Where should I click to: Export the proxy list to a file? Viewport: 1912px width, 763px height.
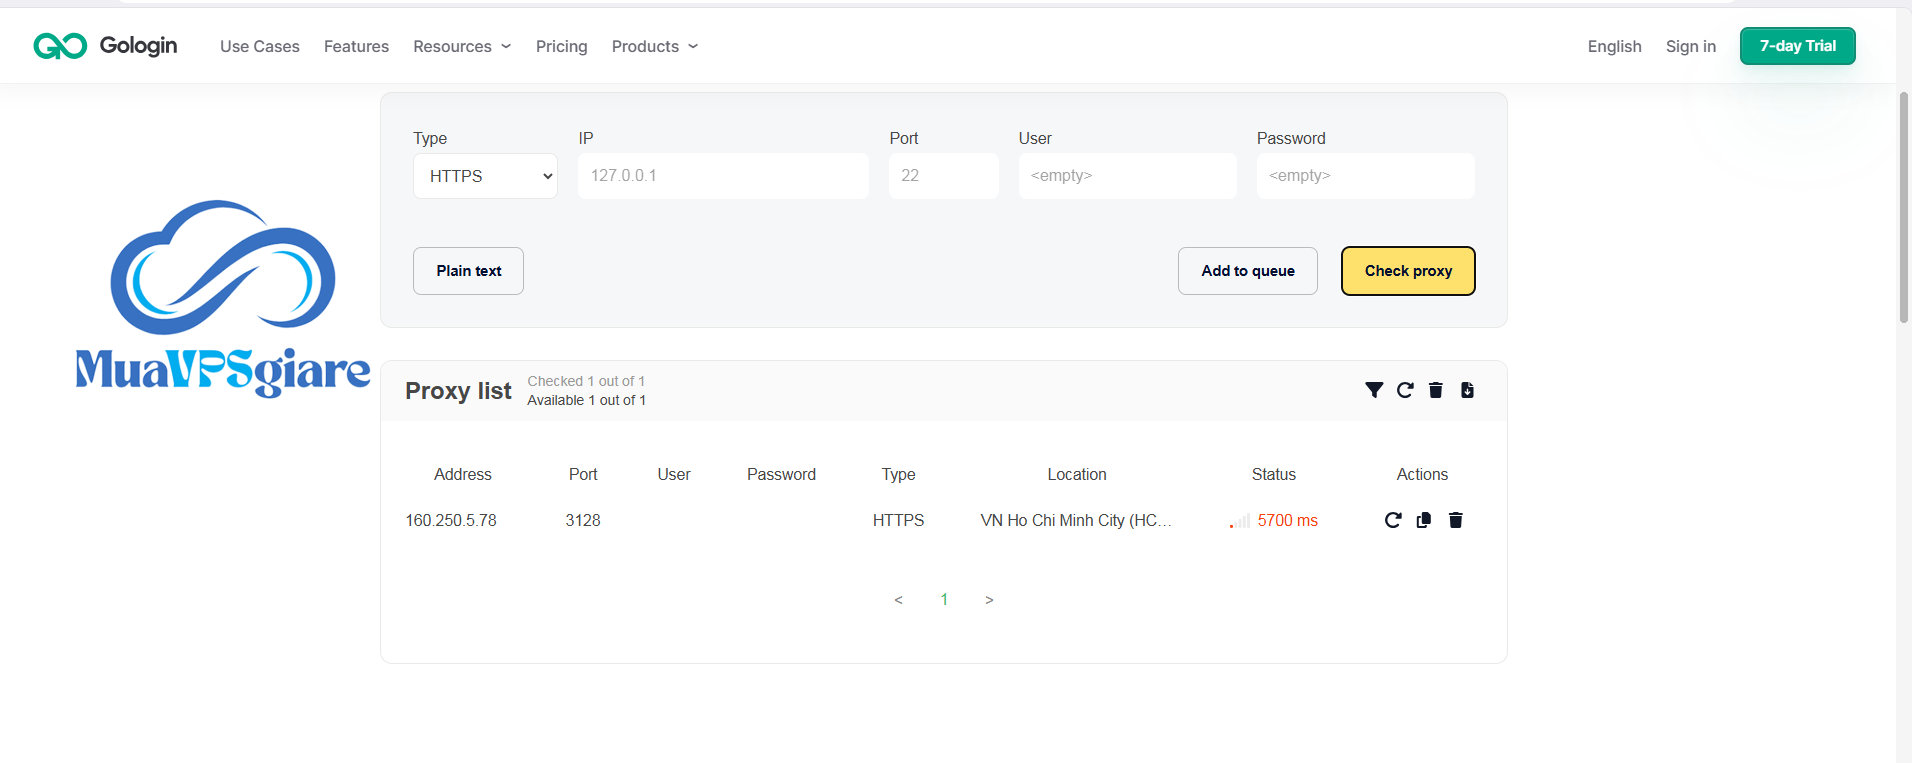(1467, 390)
